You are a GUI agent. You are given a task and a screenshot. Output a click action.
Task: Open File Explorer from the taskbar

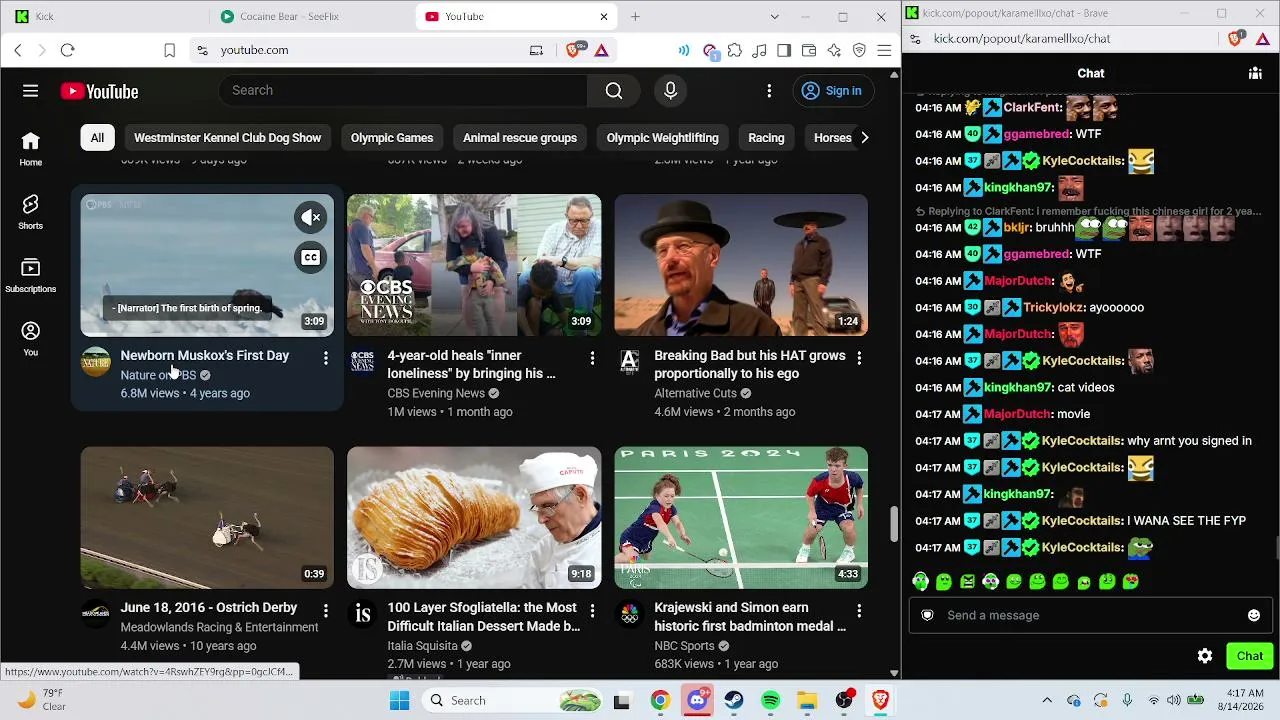tap(808, 701)
